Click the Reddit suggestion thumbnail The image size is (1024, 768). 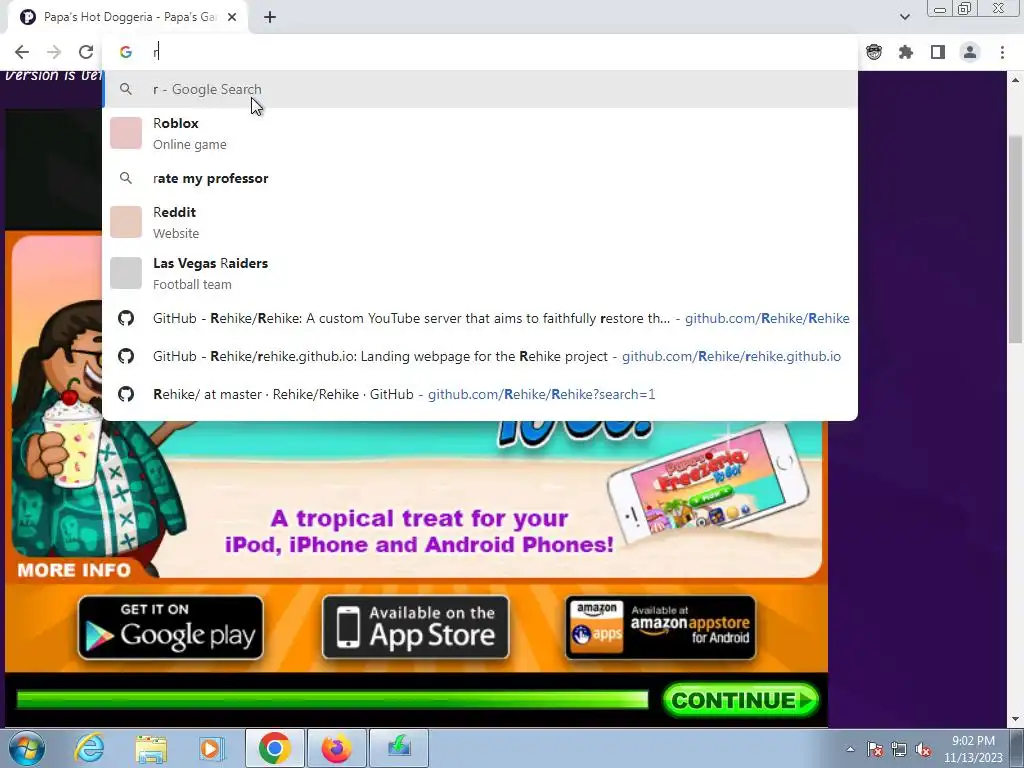[x=125, y=222]
